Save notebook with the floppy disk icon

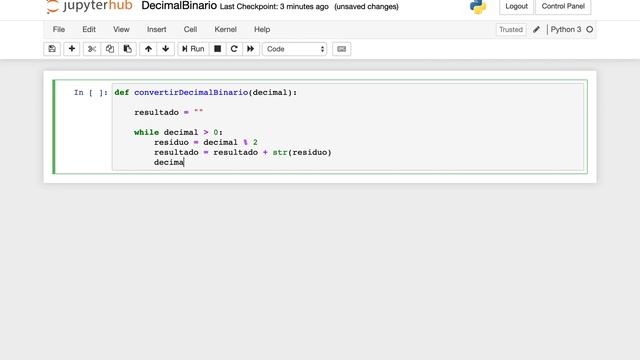coord(52,49)
